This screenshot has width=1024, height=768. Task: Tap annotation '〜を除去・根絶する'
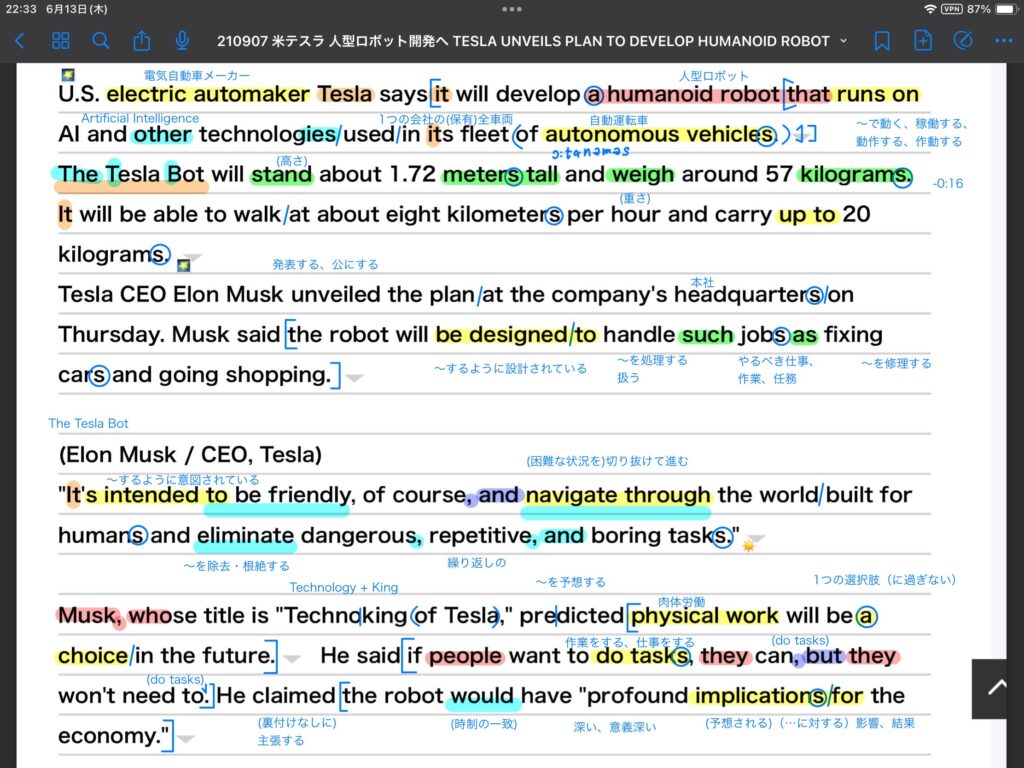point(236,566)
